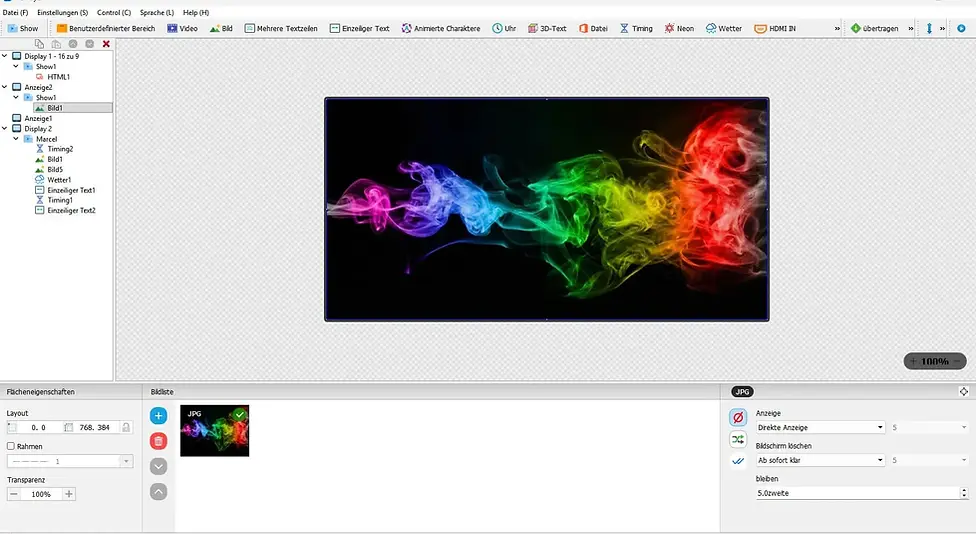The image size is (976, 534).
Task: Insert Einzeiliger Text from toolbar
Action: 359,29
